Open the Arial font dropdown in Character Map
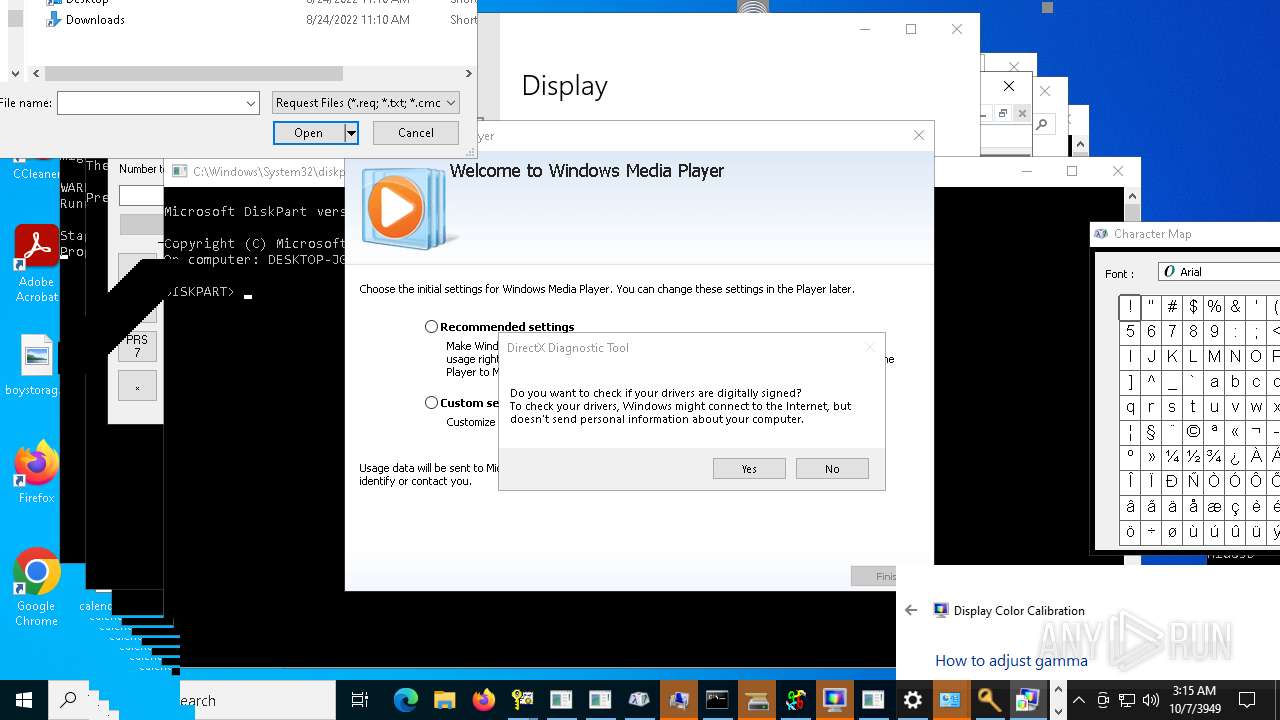This screenshot has width=1280, height=720. (x=1220, y=272)
